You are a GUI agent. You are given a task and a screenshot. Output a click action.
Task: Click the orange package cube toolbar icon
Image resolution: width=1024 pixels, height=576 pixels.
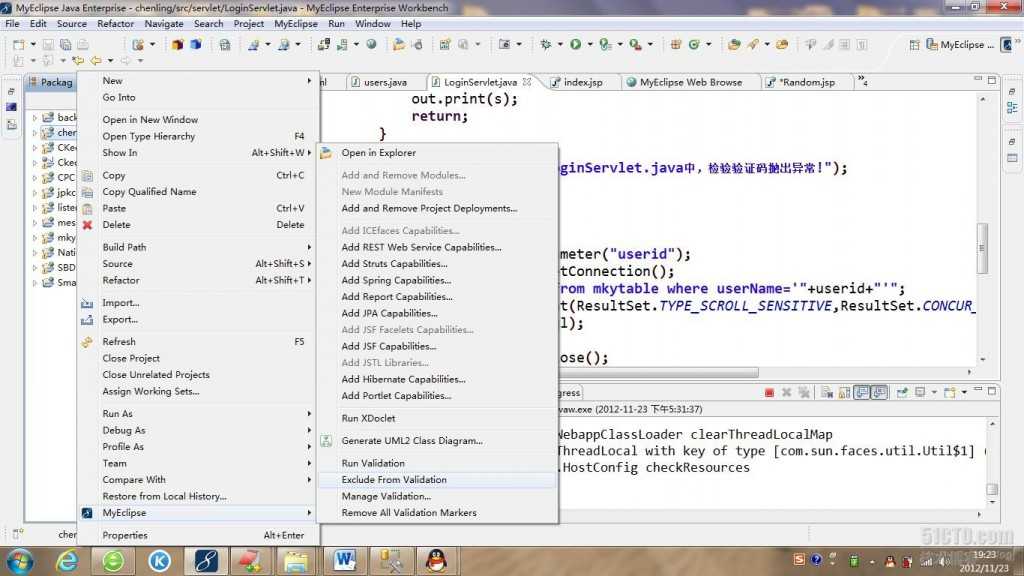tap(178, 44)
